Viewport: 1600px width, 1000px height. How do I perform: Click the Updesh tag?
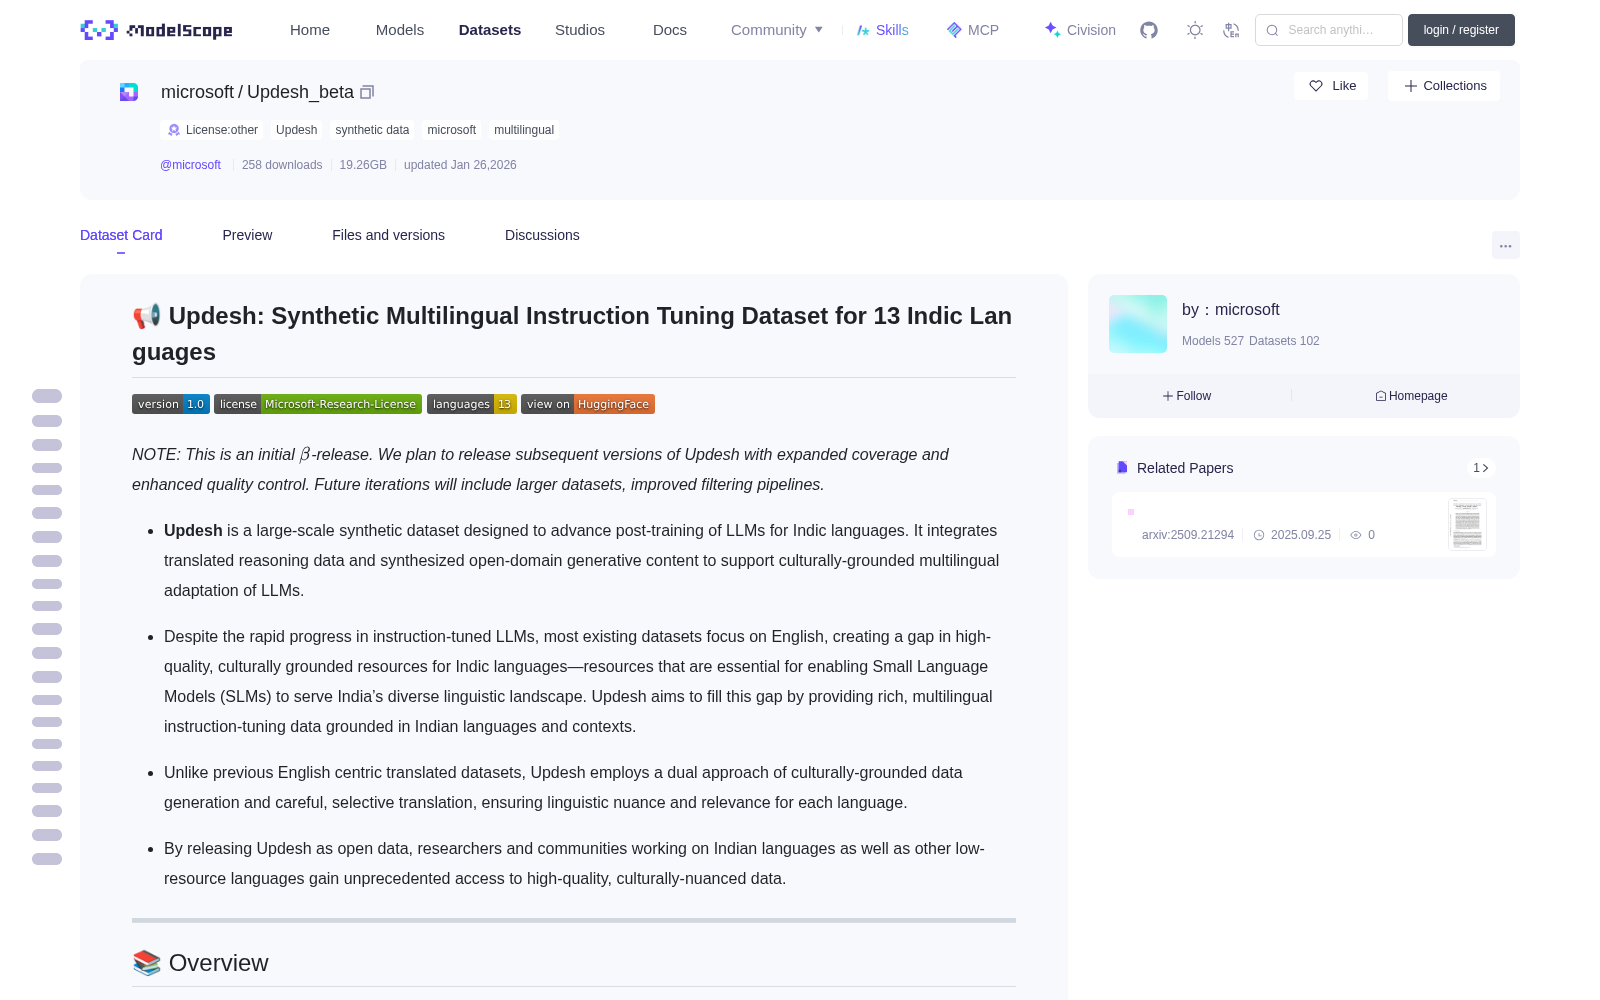pos(296,130)
